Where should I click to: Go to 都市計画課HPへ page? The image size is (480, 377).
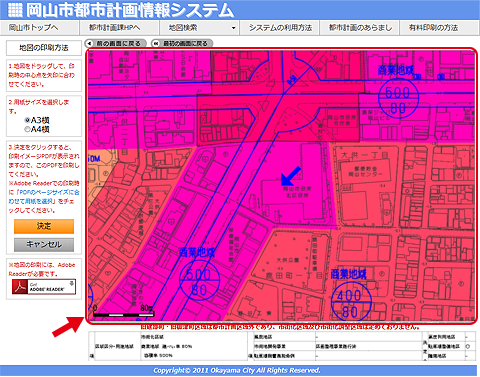point(119,28)
